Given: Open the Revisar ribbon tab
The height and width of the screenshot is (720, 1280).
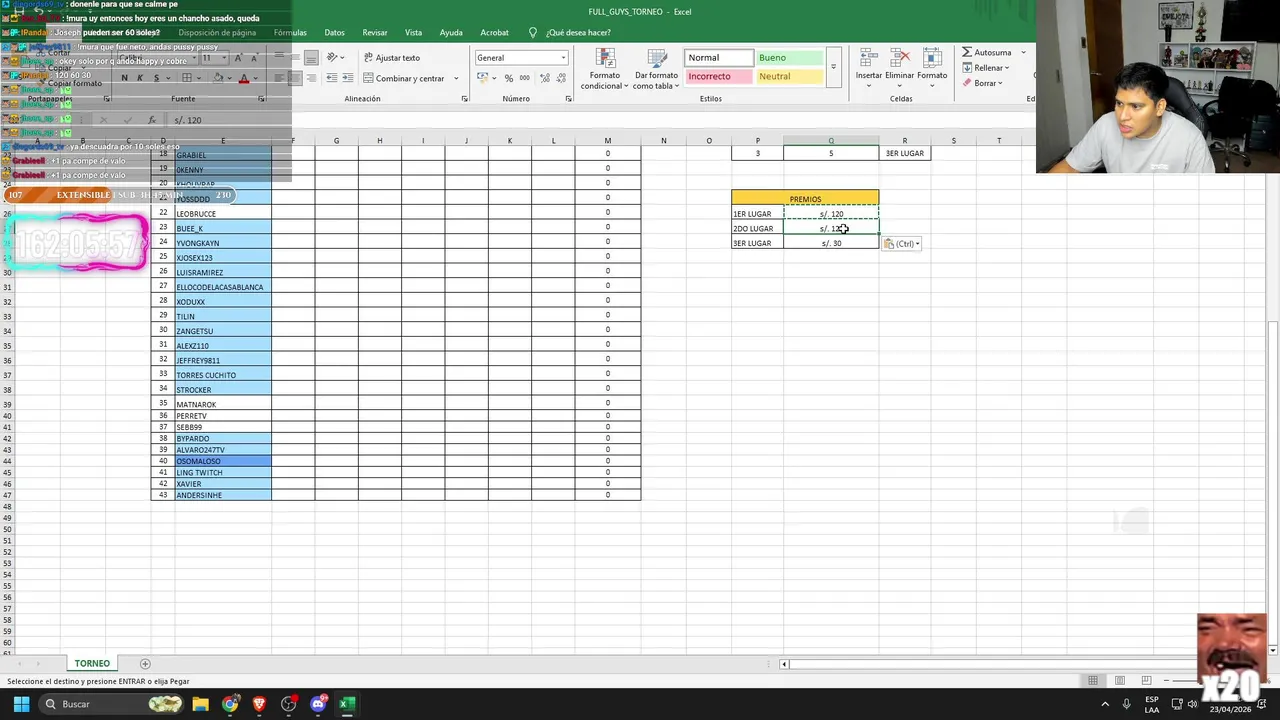Looking at the screenshot, I should click(375, 32).
